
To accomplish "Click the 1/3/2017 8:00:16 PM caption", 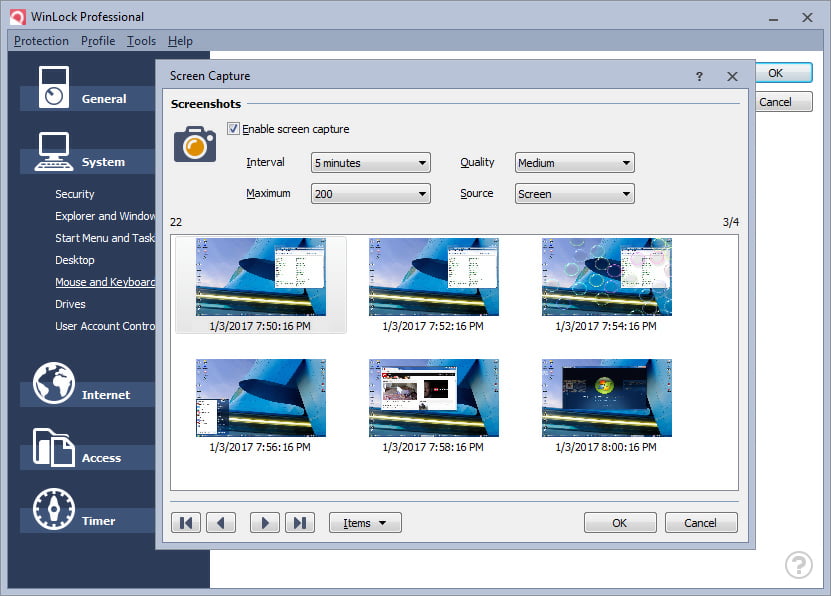I will [606, 447].
